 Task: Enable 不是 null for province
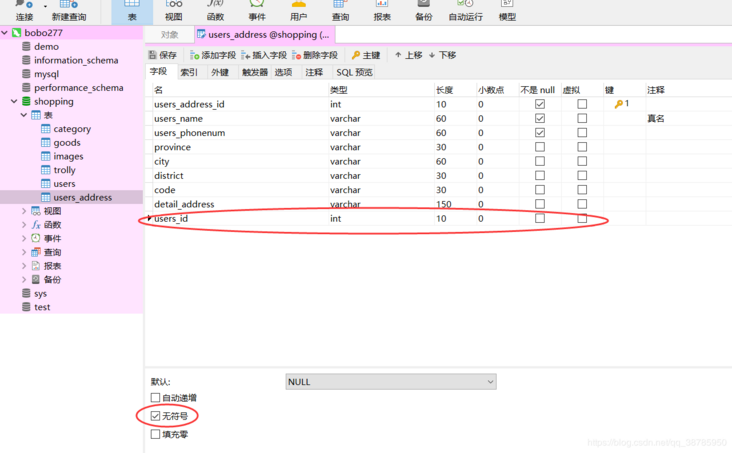[x=540, y=147]
